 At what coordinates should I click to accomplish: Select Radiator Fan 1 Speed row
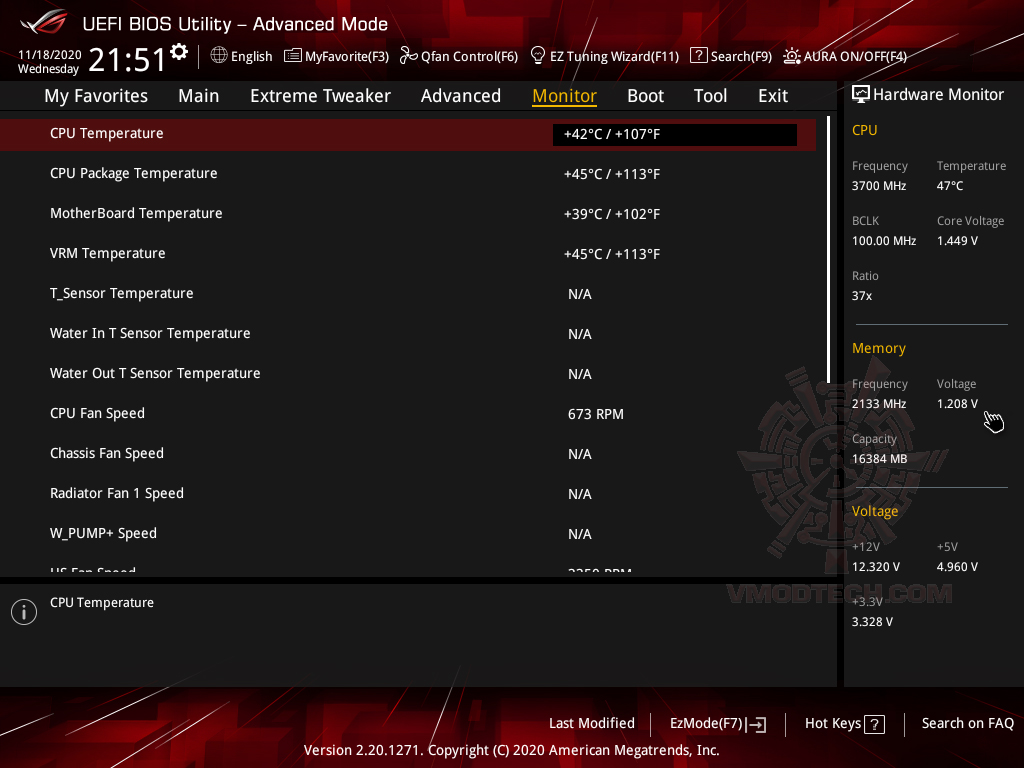408,494
